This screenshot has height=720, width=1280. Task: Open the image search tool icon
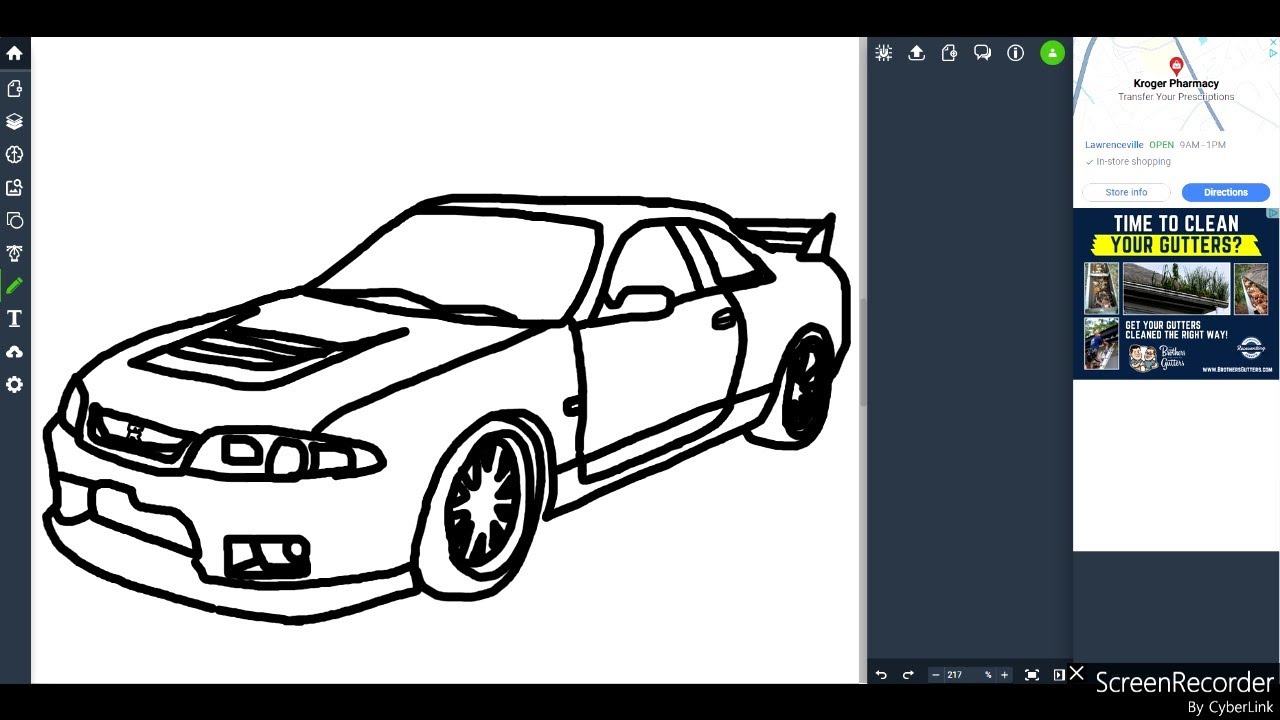click(x=14, y=187)
